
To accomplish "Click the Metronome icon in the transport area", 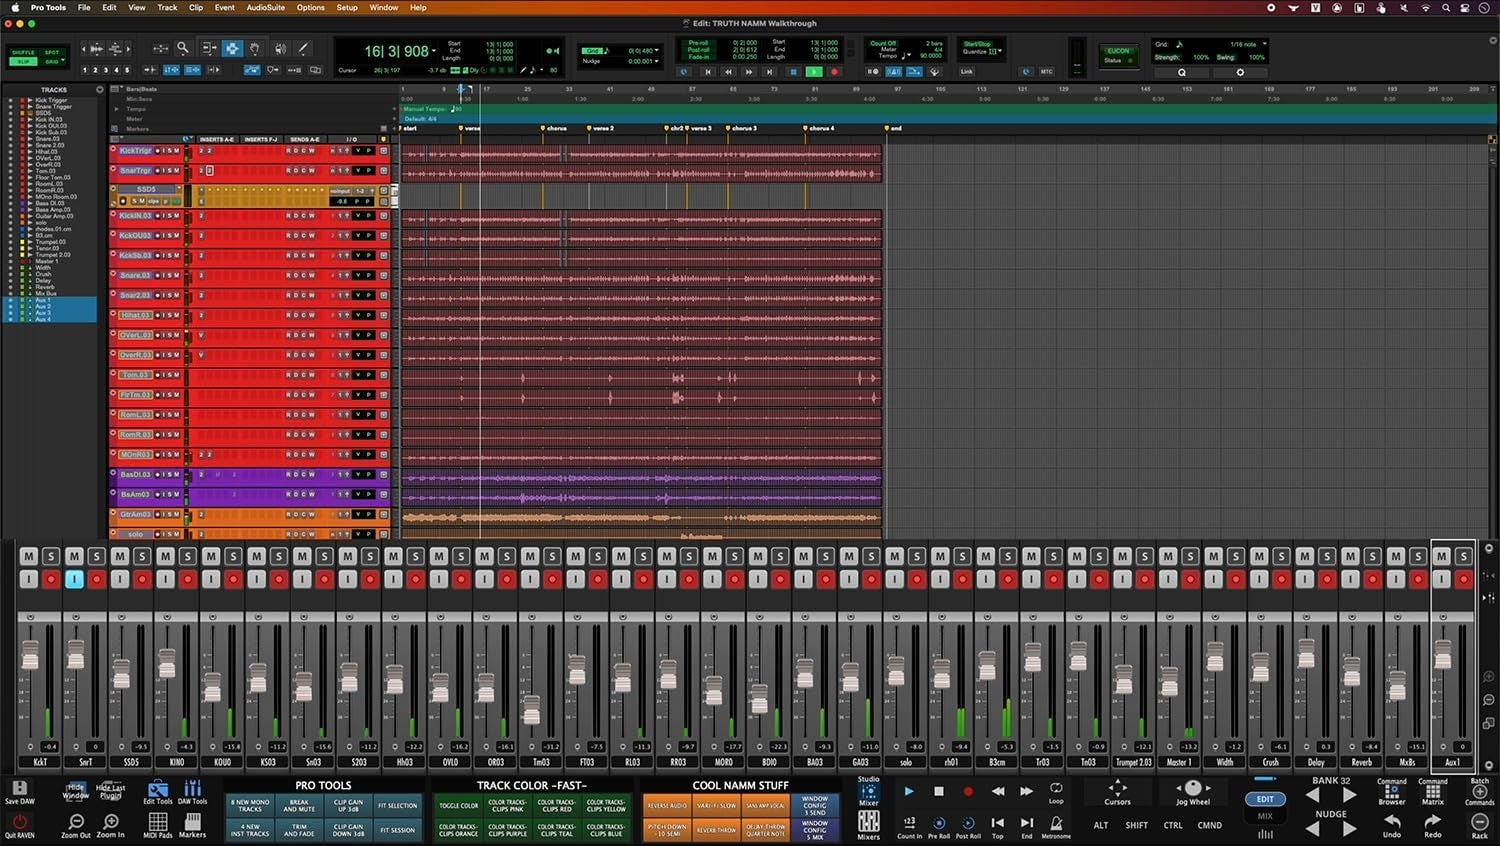I will [x=1055, y=822].
